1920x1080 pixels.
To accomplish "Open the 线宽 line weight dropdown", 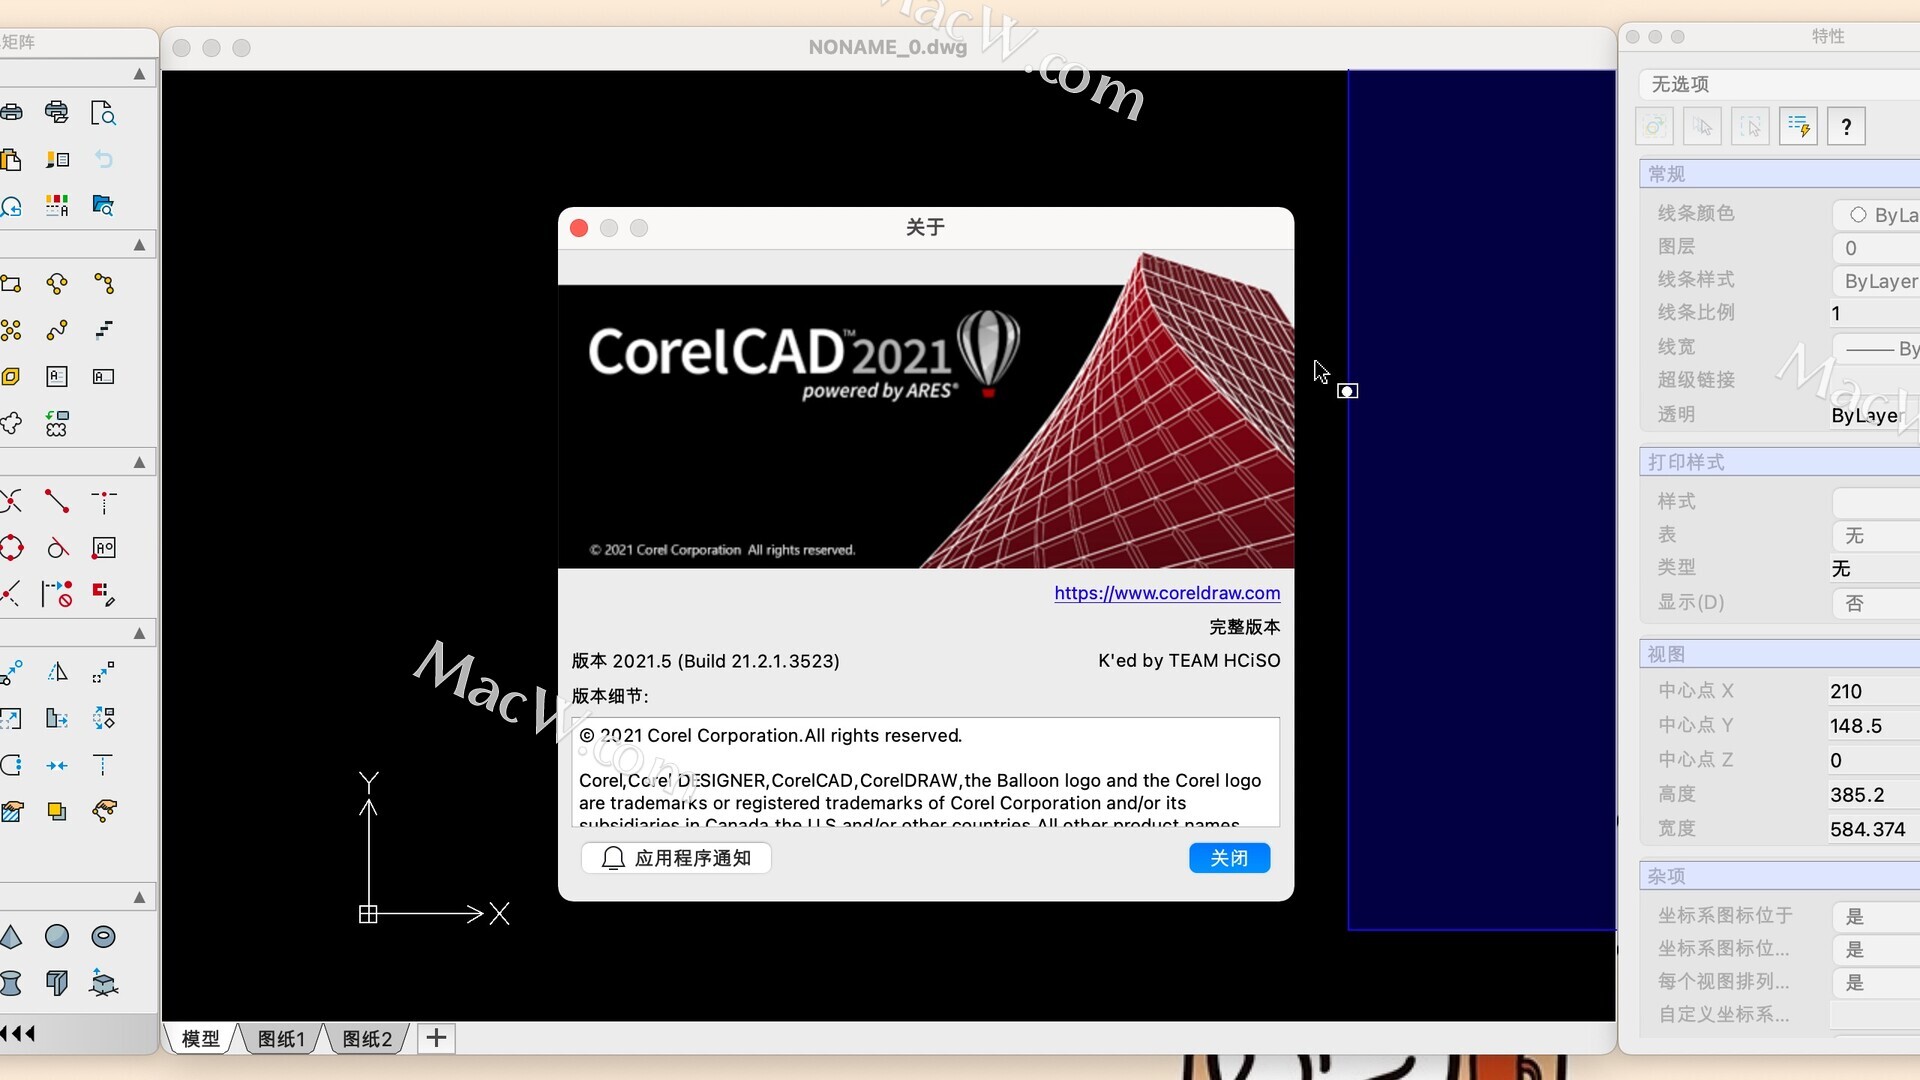I will 1876,348.
